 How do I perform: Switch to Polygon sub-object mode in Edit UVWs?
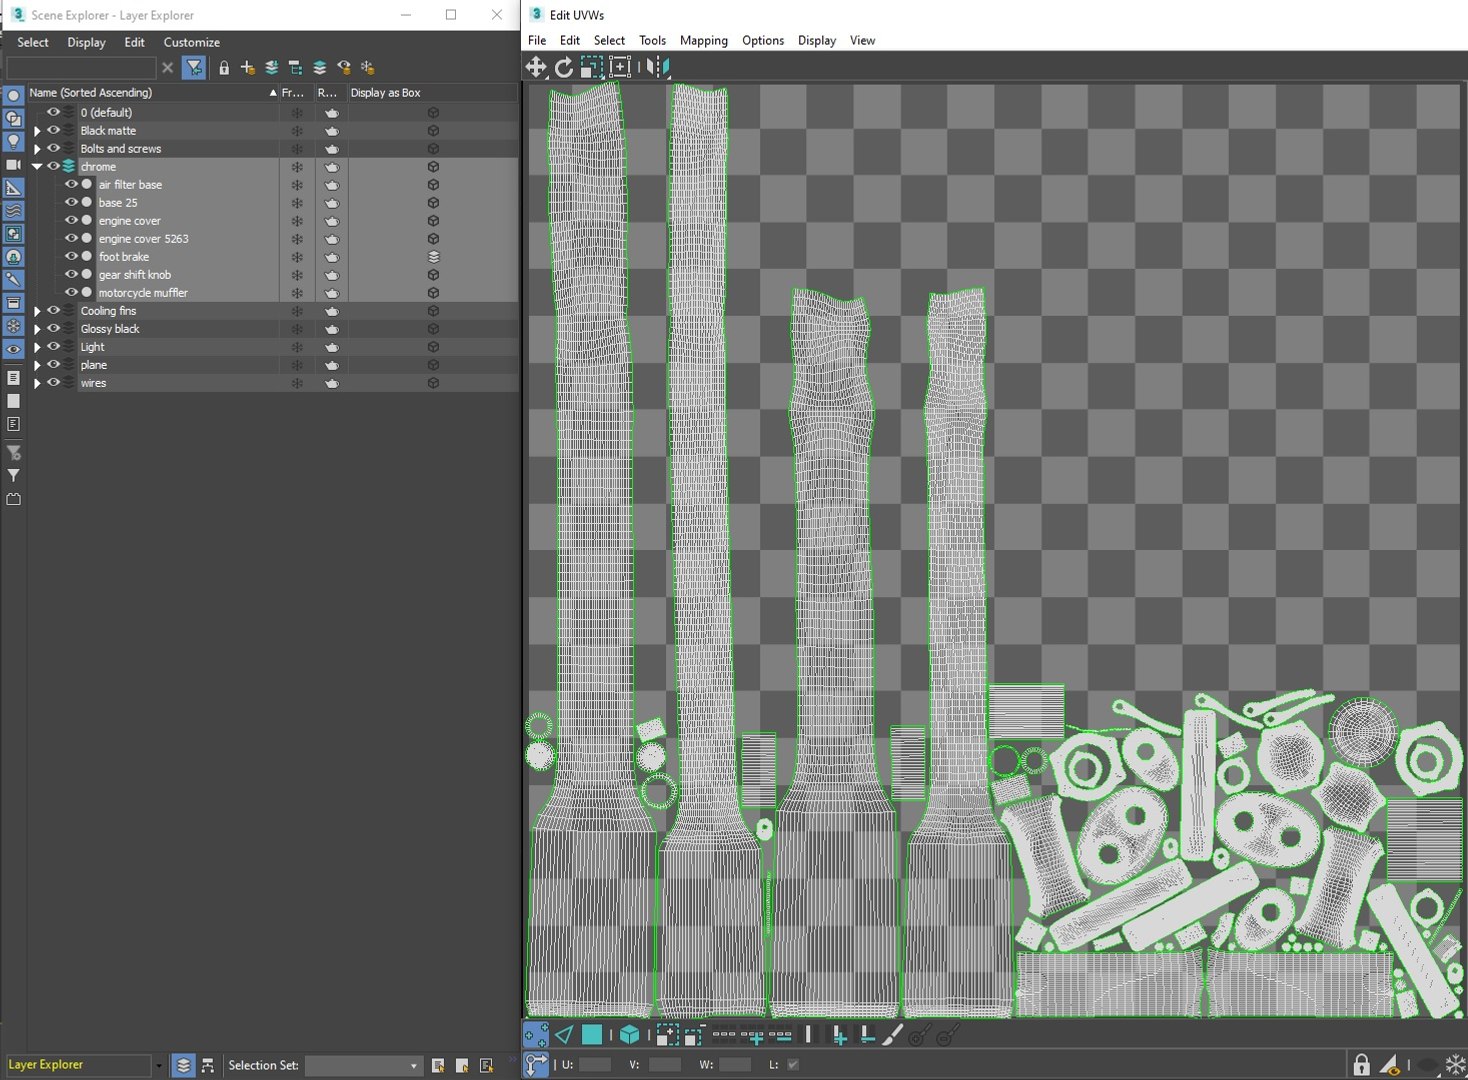(592, 1035)
